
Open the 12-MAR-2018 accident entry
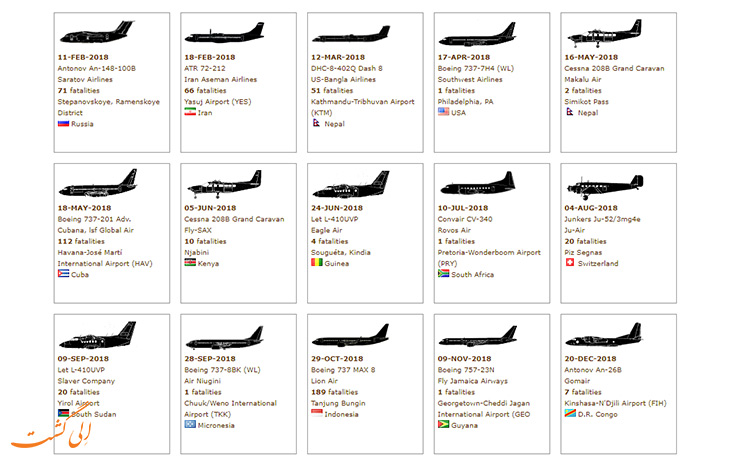coord(338,57)
